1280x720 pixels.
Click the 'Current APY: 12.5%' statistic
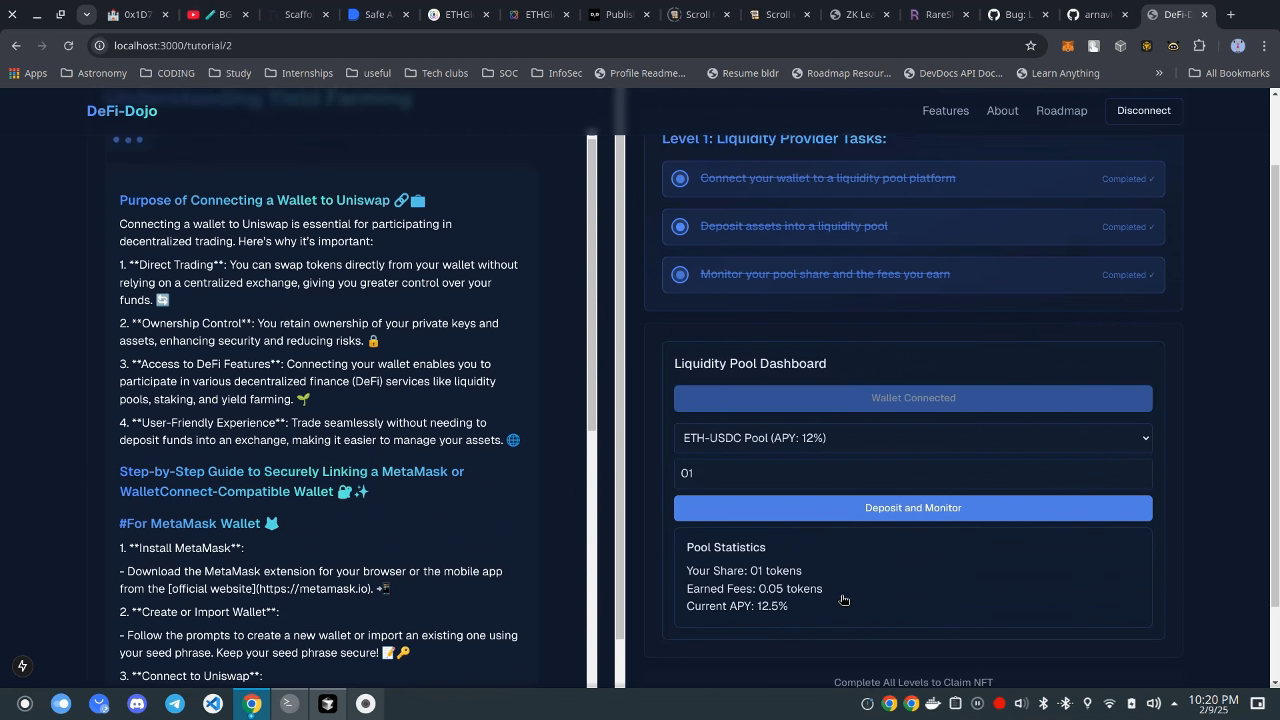tap(737, 606)
